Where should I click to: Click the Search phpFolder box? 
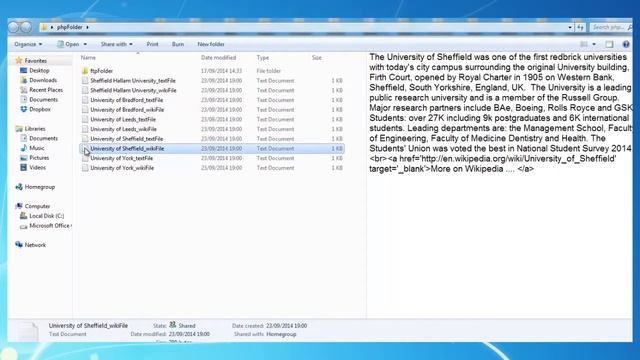click(x=610, y=27)
